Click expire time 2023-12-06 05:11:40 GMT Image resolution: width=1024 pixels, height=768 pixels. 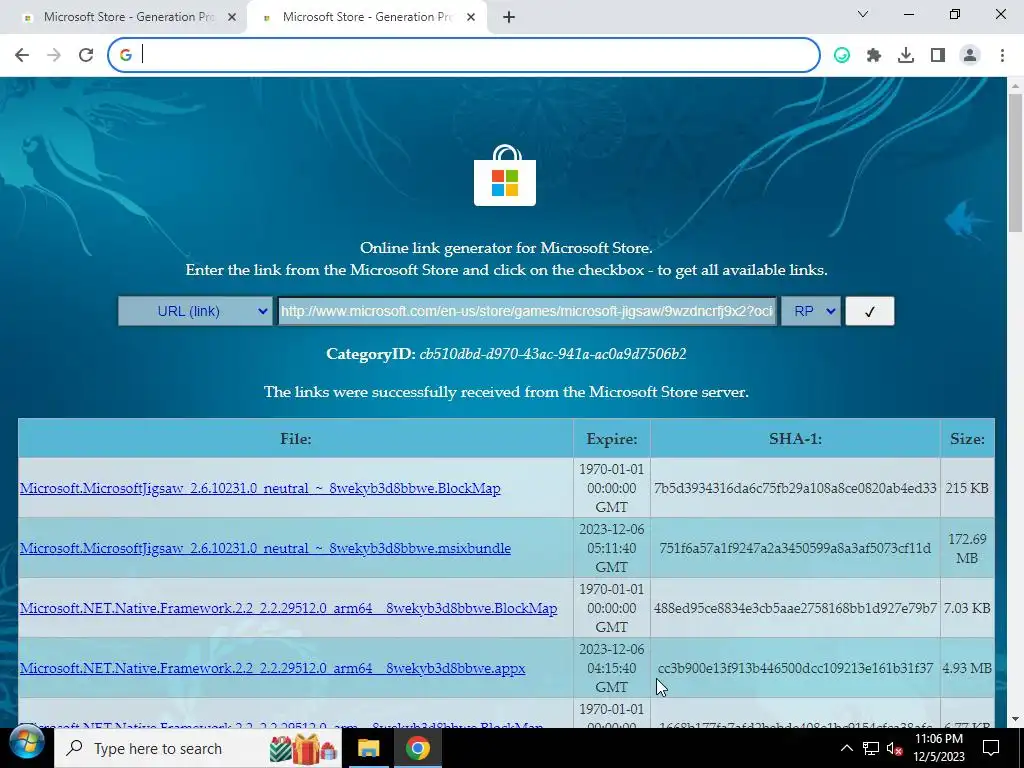coord(611,548)
